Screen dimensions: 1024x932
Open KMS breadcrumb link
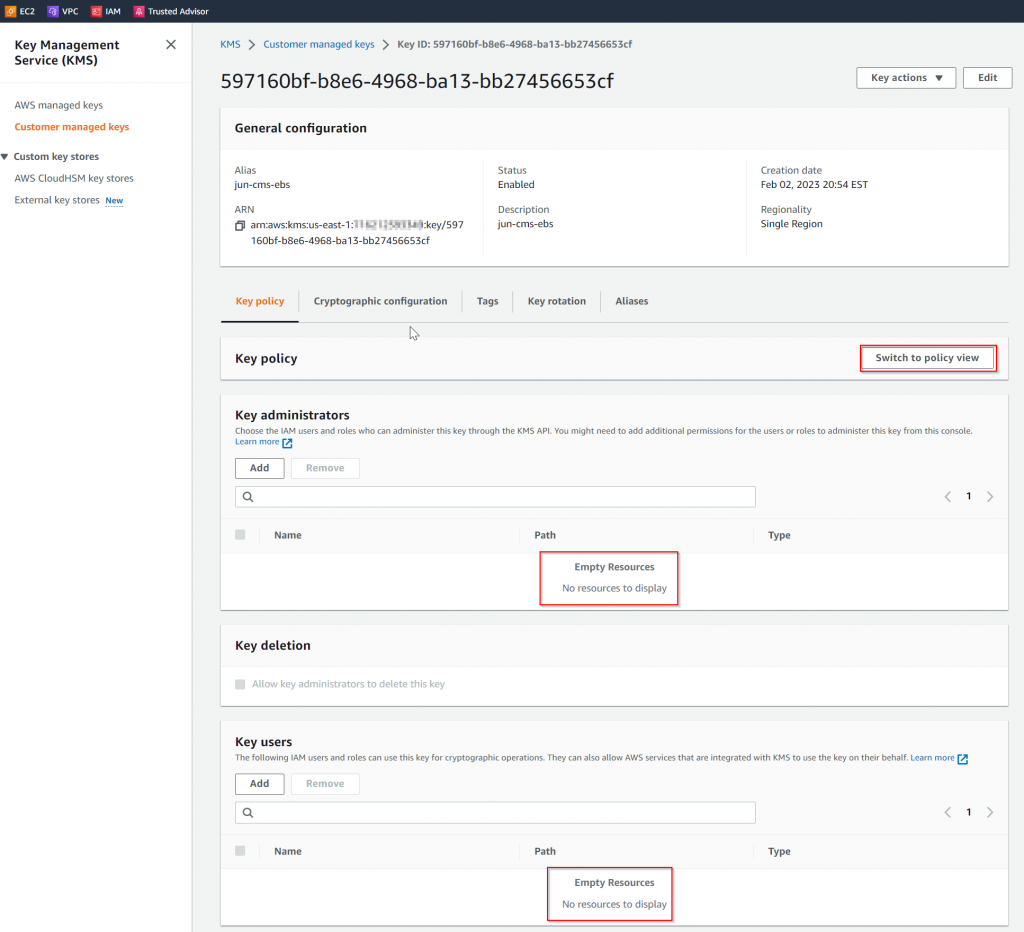click(230, 44)
